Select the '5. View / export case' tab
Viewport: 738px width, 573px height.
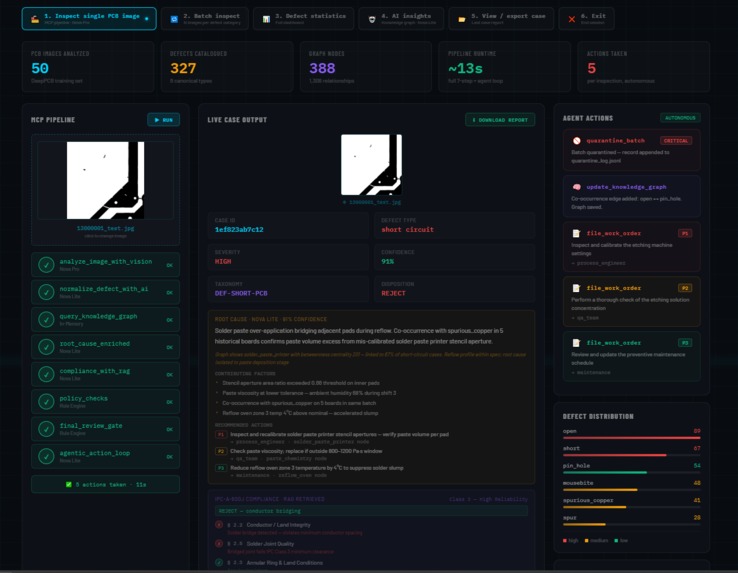[501, 19]
